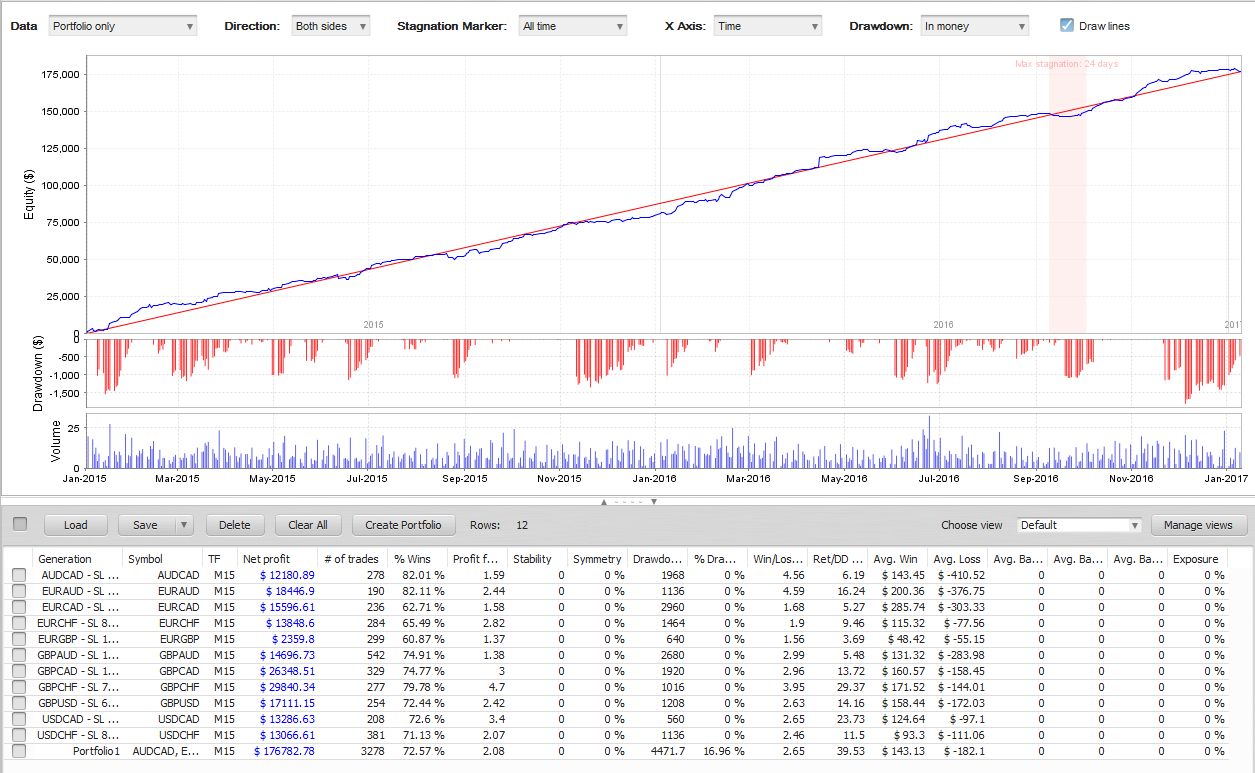Image resolution: width=1255 pixels, height=773 pixels.
Task: Open the Choose view 'Default' dropdown
Action: pyautogui.click(x=1079, y=525)
